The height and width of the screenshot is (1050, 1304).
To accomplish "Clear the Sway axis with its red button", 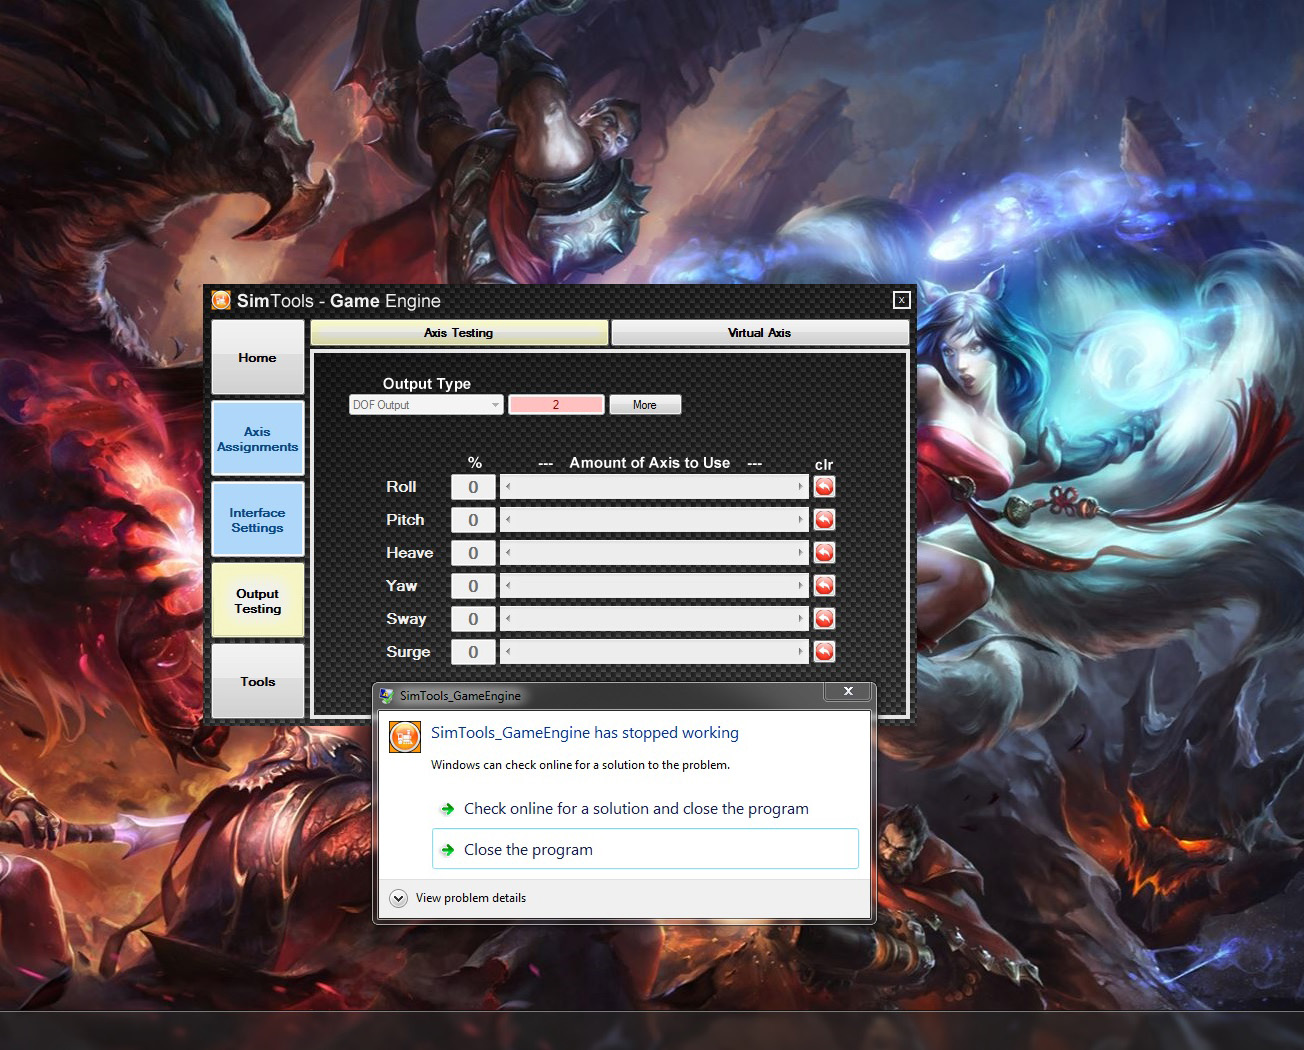I will coord(824,619).
